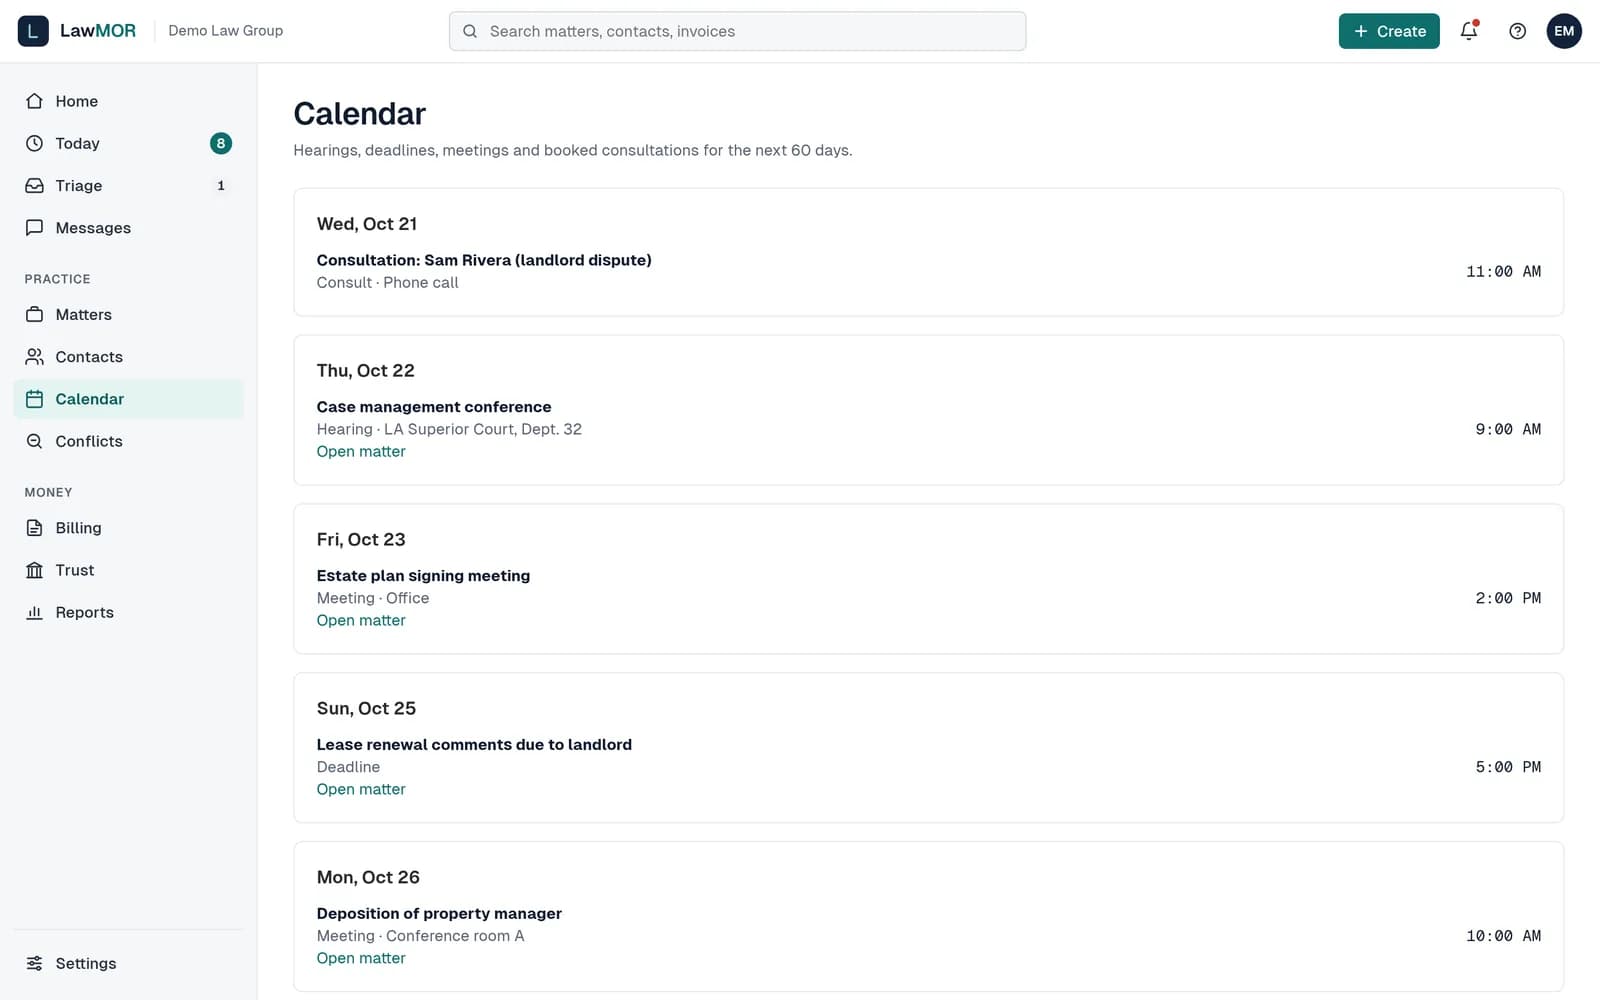Focus the search matters, contacts, invoices field
This screenshot has width=1600, height=1000.
point(737,31)
